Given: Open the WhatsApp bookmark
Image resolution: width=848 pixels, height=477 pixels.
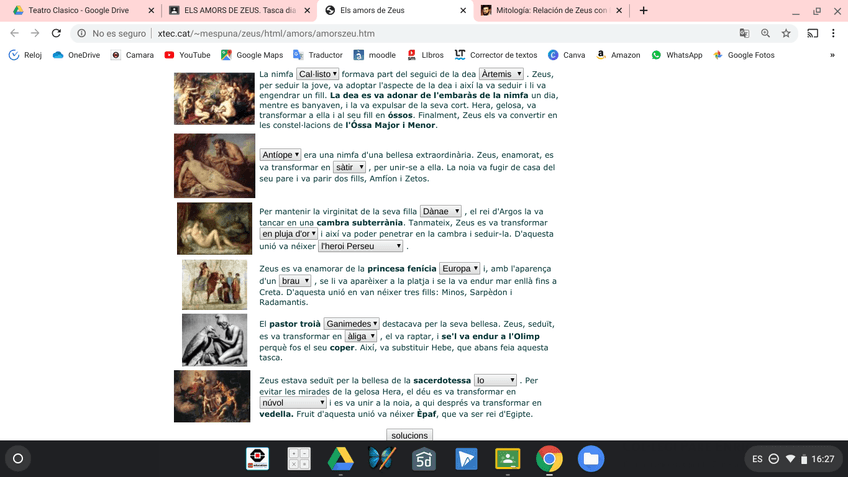Looking at the screenshot, I should point(677,55).
